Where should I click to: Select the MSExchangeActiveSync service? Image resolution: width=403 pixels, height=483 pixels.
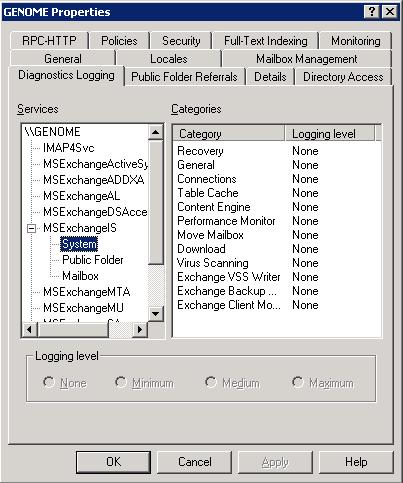[96, 164]
